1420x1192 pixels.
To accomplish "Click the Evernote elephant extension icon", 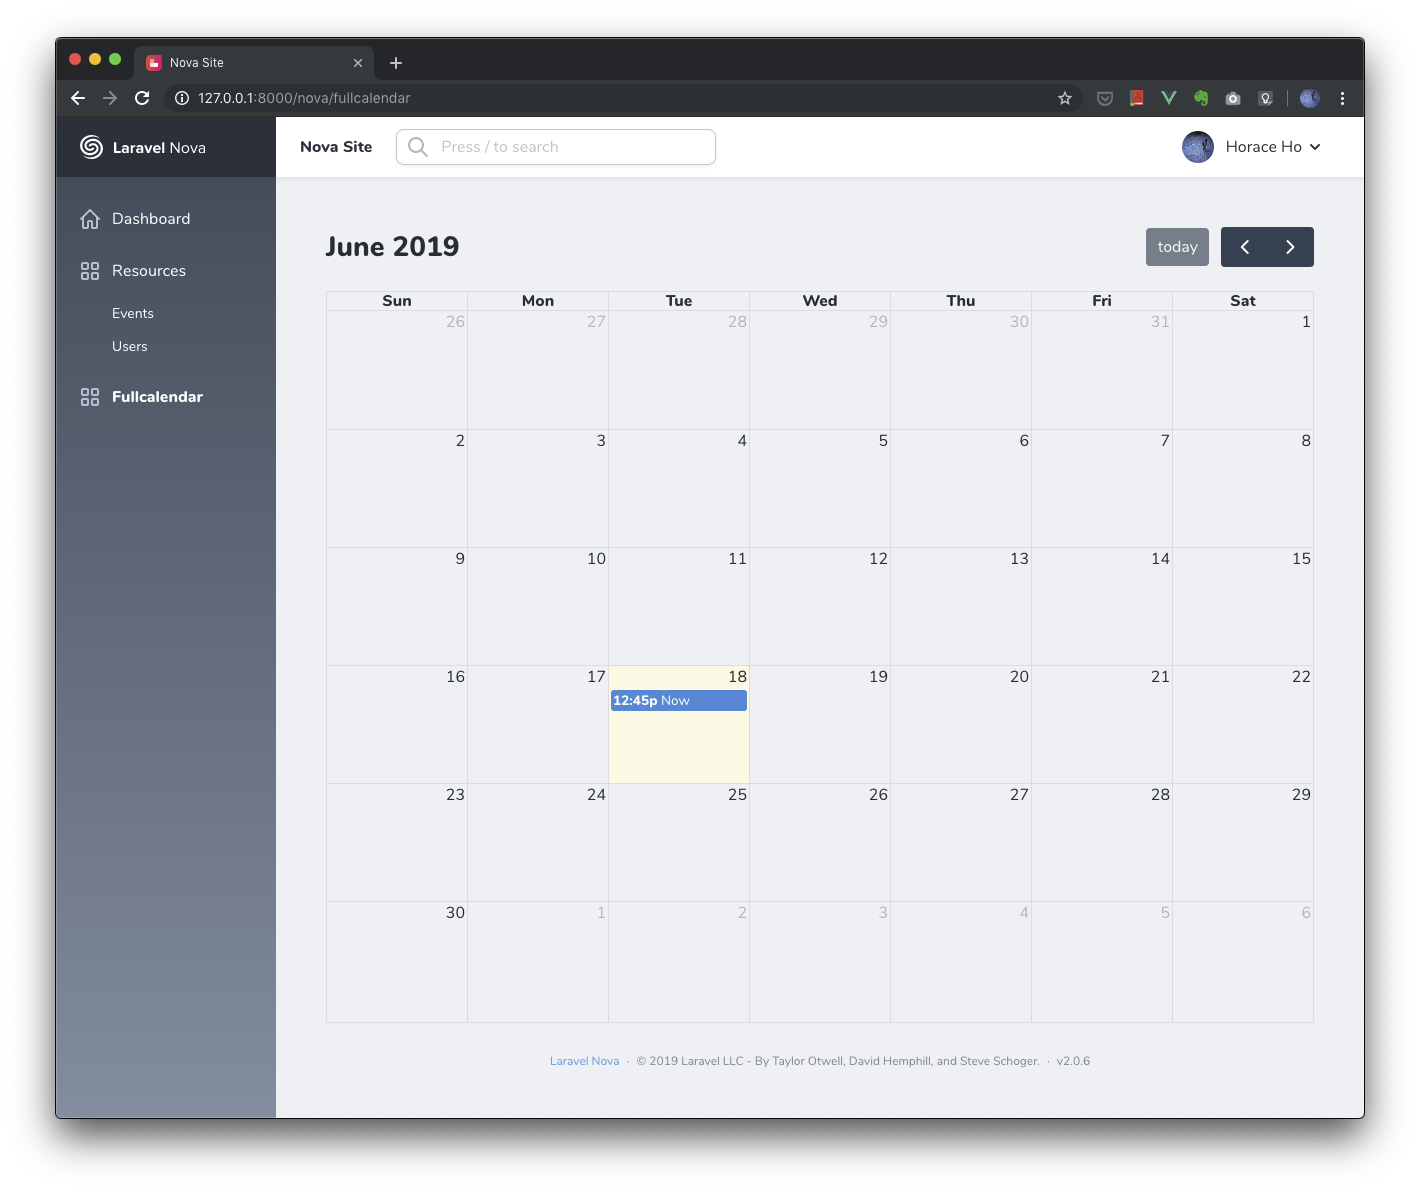I will point(1201,98).
